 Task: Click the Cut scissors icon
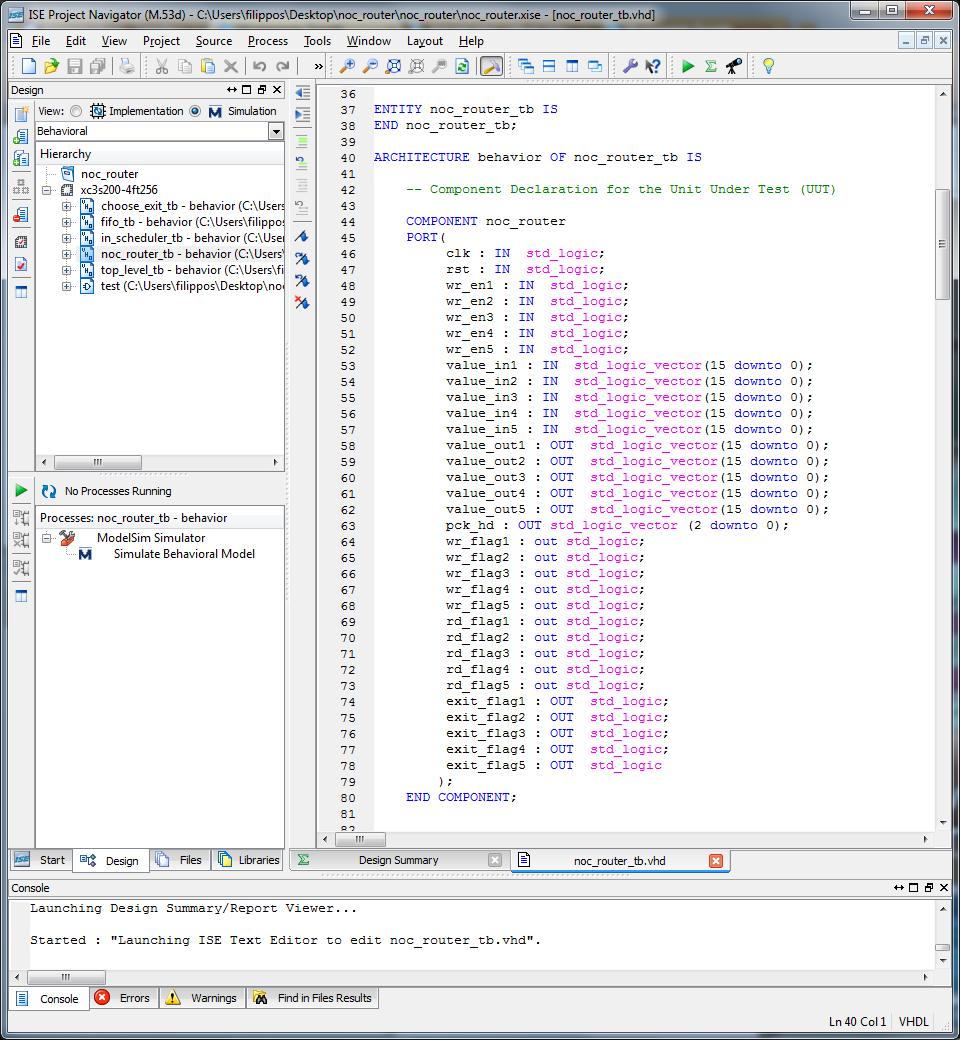[x=161, y=66]
